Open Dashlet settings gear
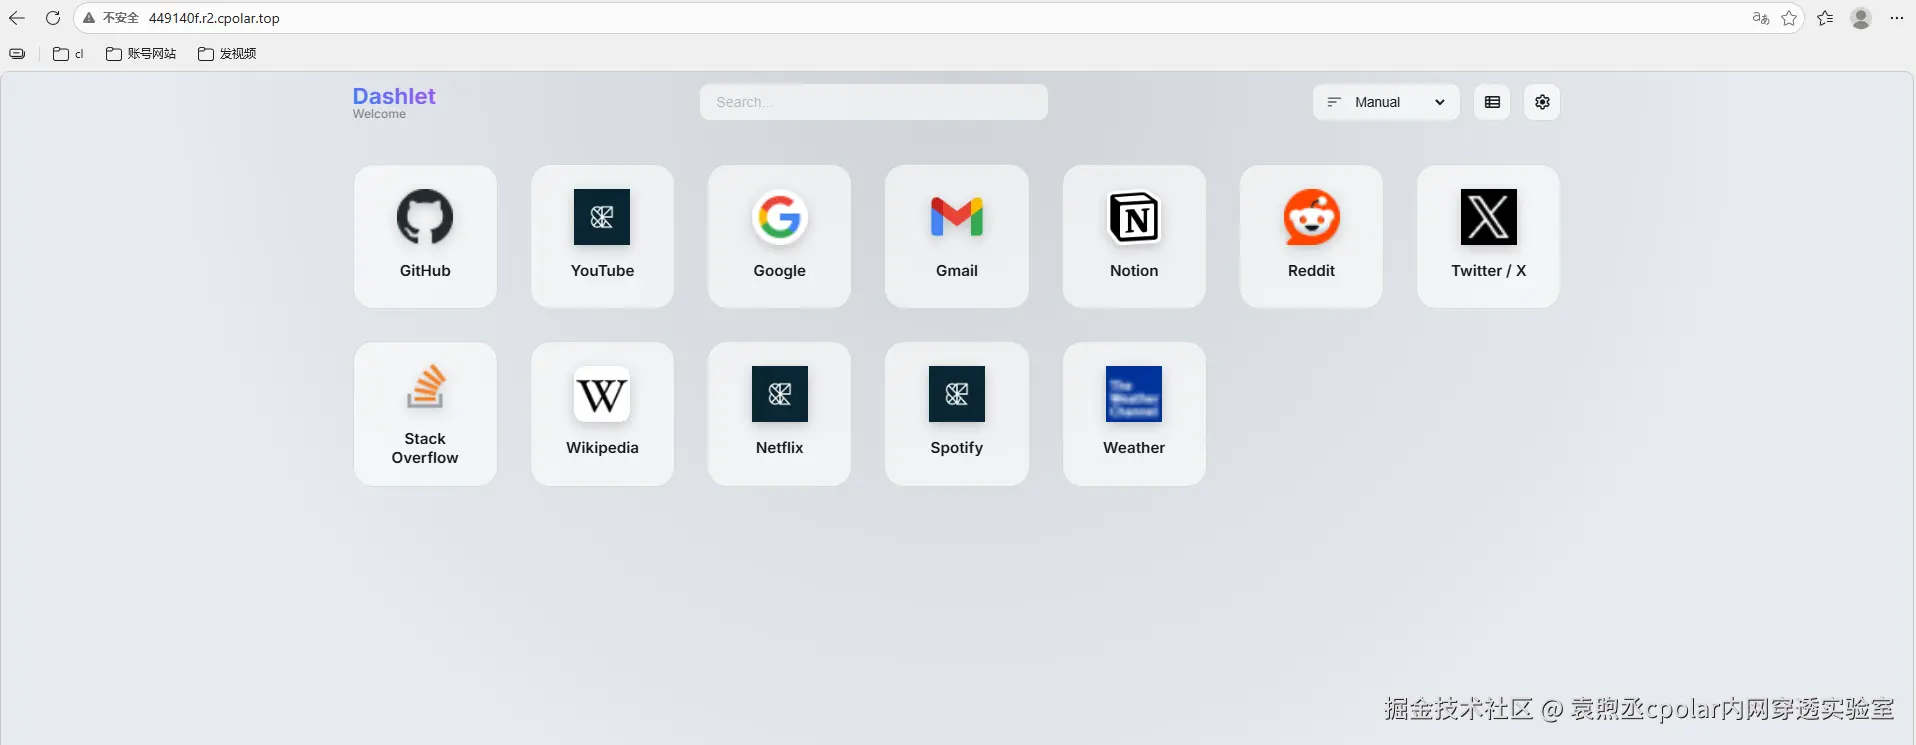Viewport: 1916px width, 745px height. [x=1542, y=102]
